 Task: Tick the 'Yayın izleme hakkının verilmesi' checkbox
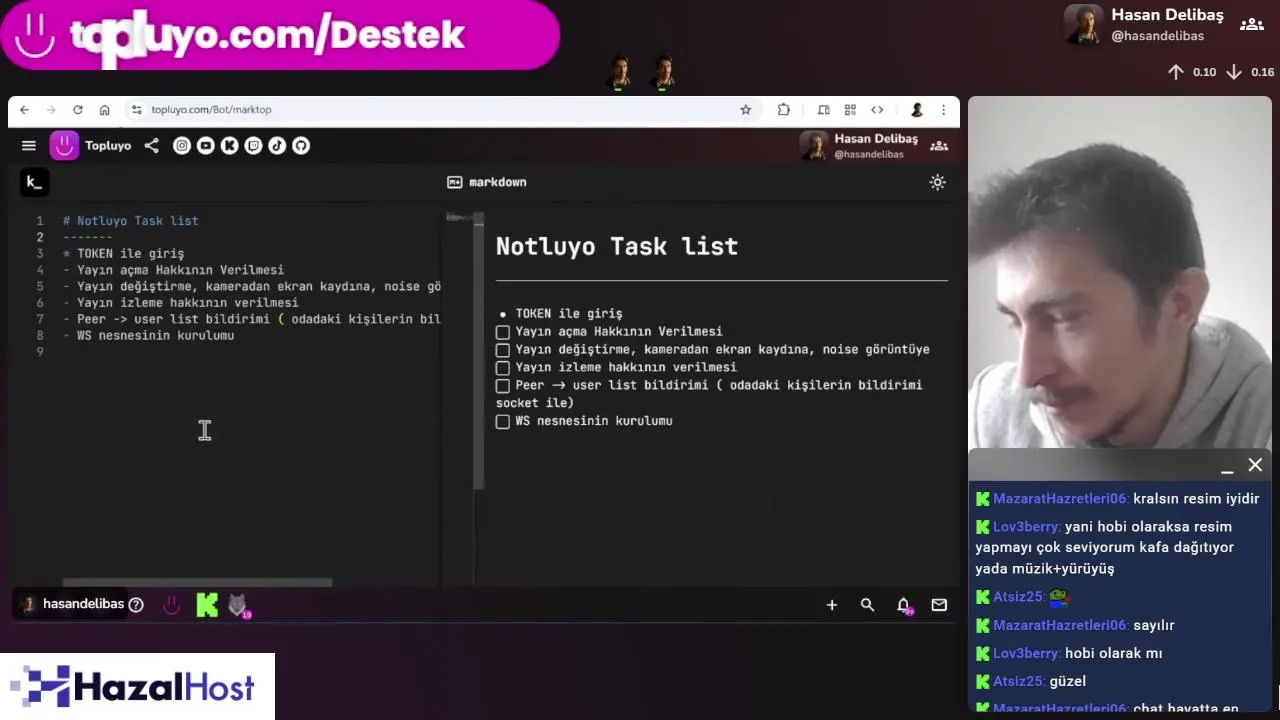click(x=503, y=368)
